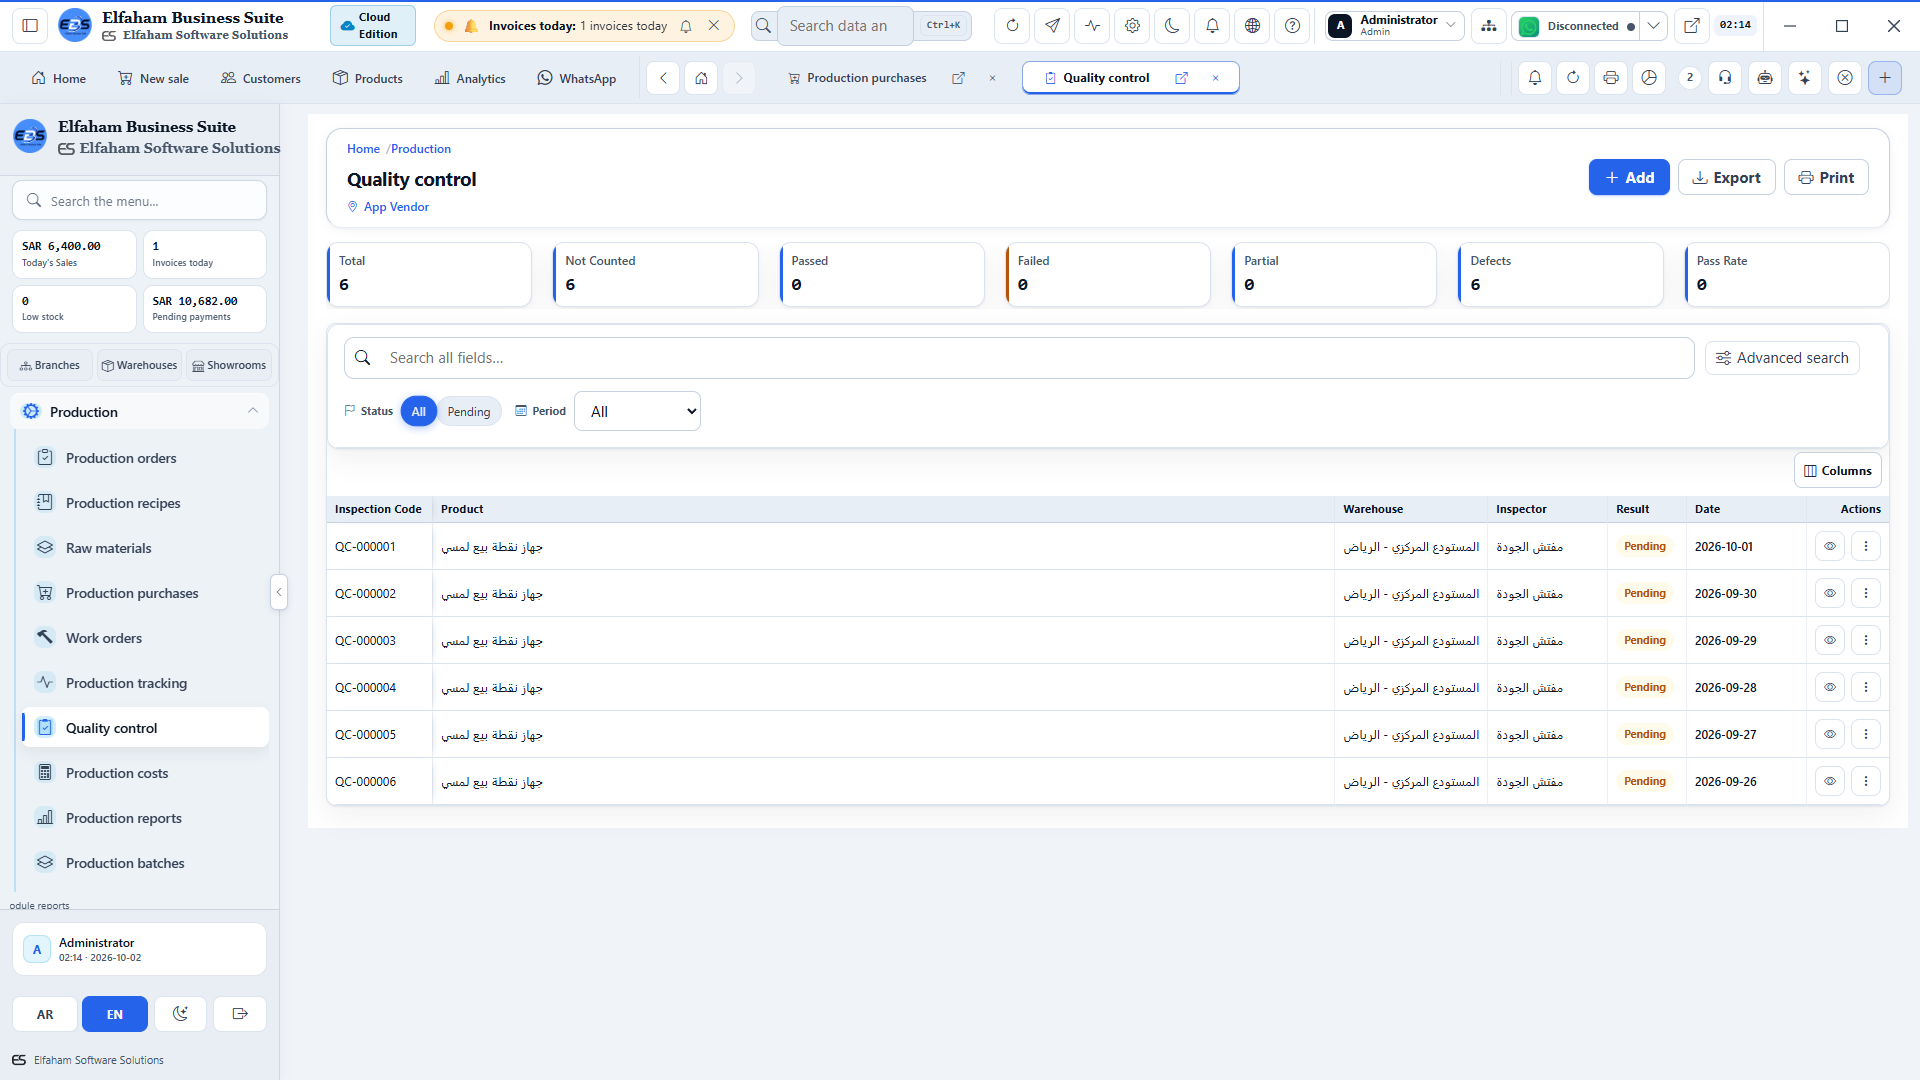Open the network hierarchy icon near Administrator
1920x1080 pixels.
click(x=1489, y=26)
